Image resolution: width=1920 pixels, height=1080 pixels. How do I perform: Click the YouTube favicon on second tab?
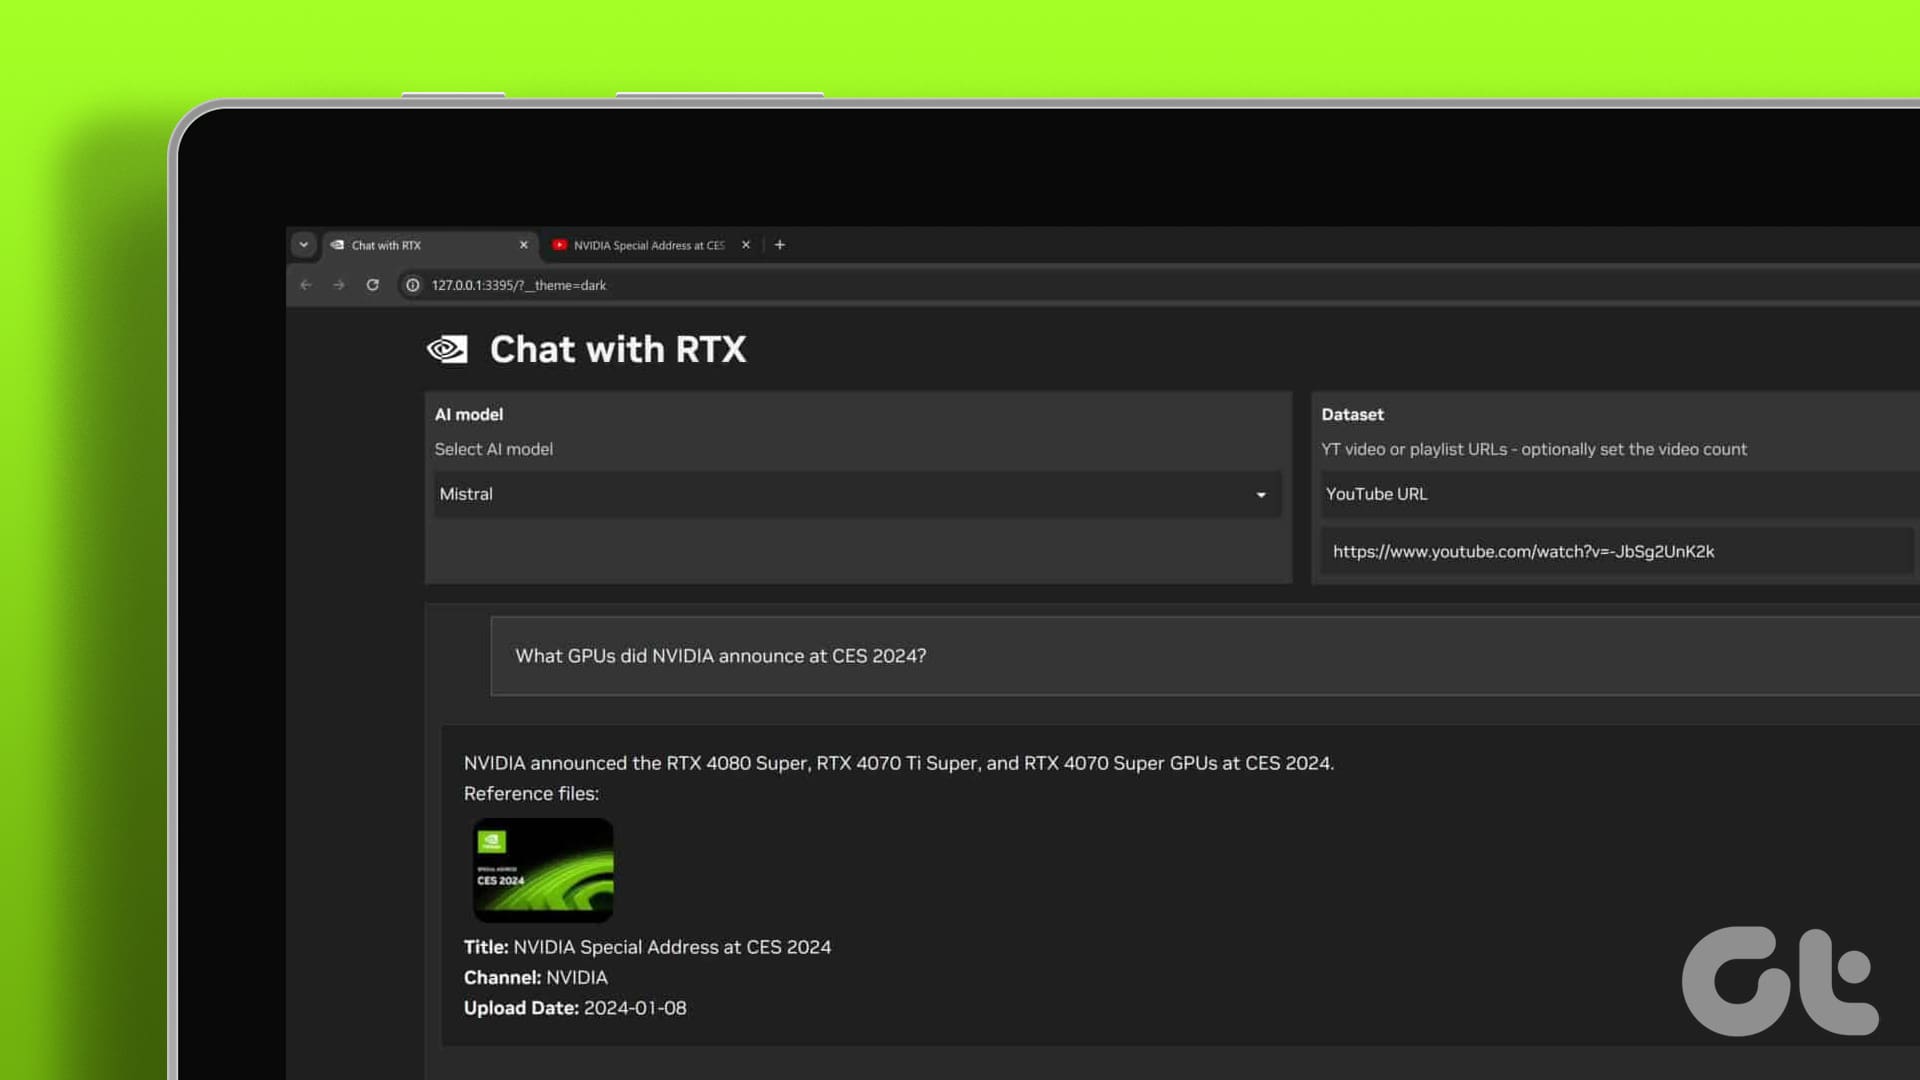pyautogui.click(x=560, y=245)
